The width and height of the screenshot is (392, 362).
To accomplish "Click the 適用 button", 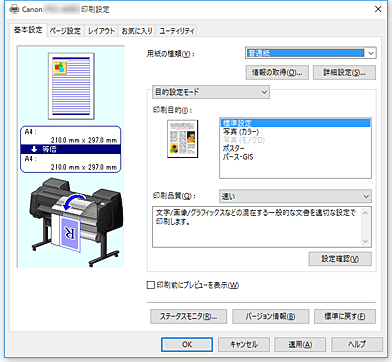I will (x=300, y=344).
